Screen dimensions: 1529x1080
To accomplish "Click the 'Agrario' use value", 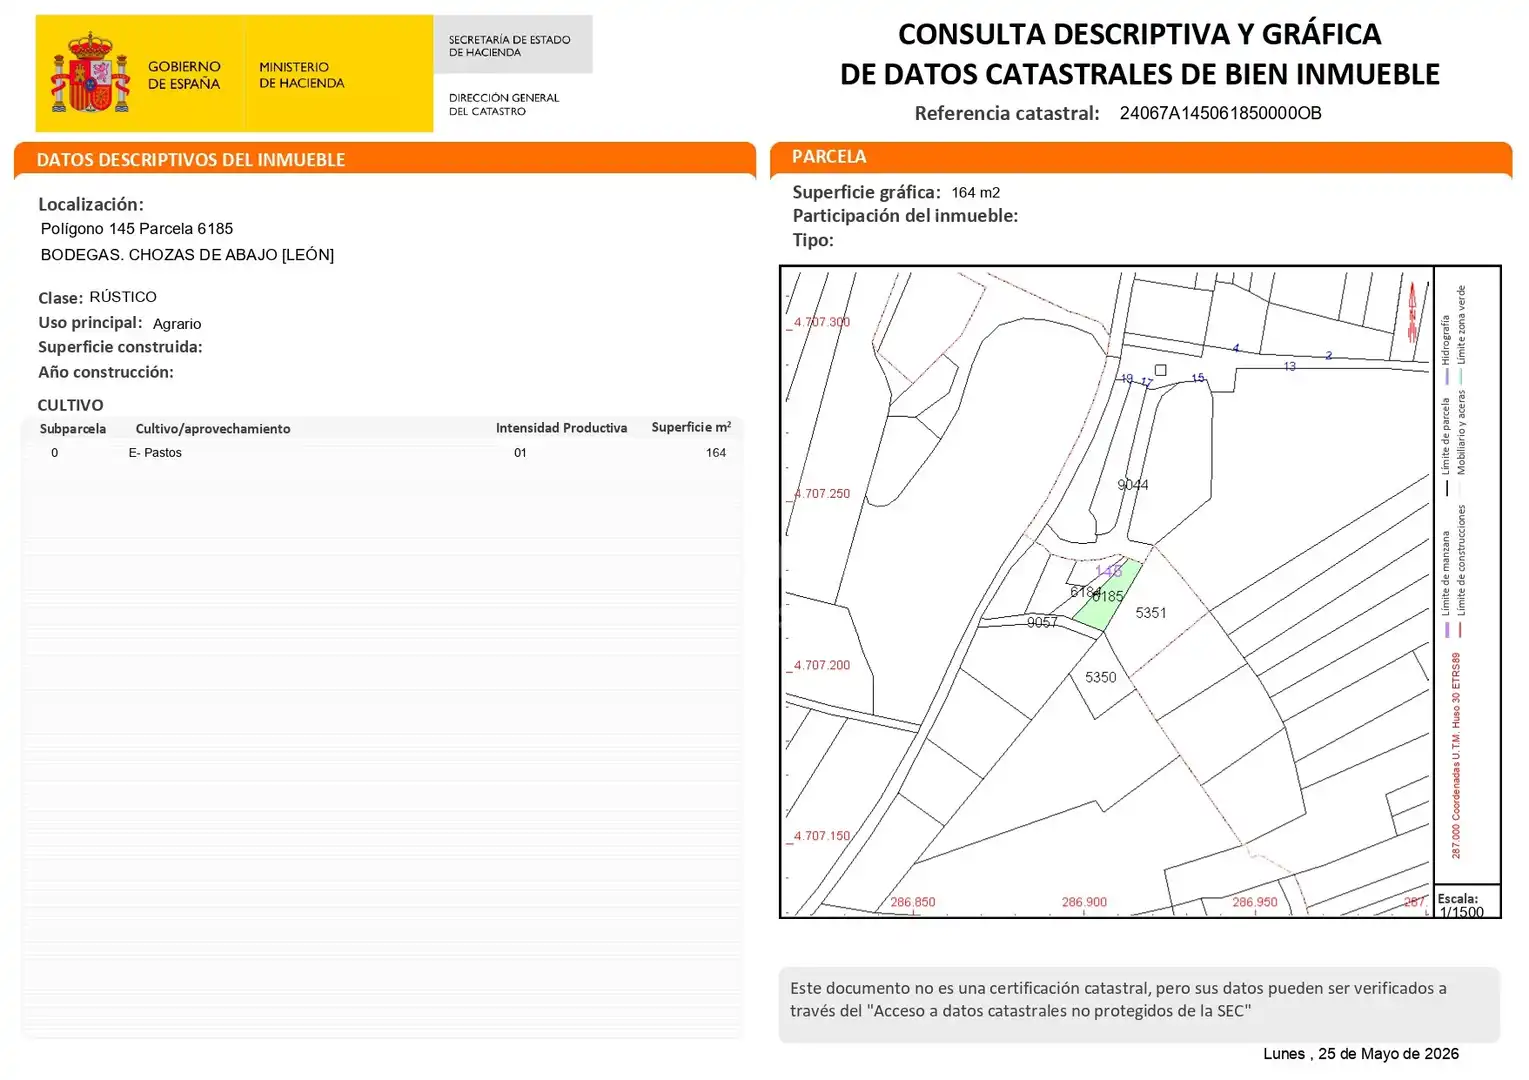I will point(177,324).
